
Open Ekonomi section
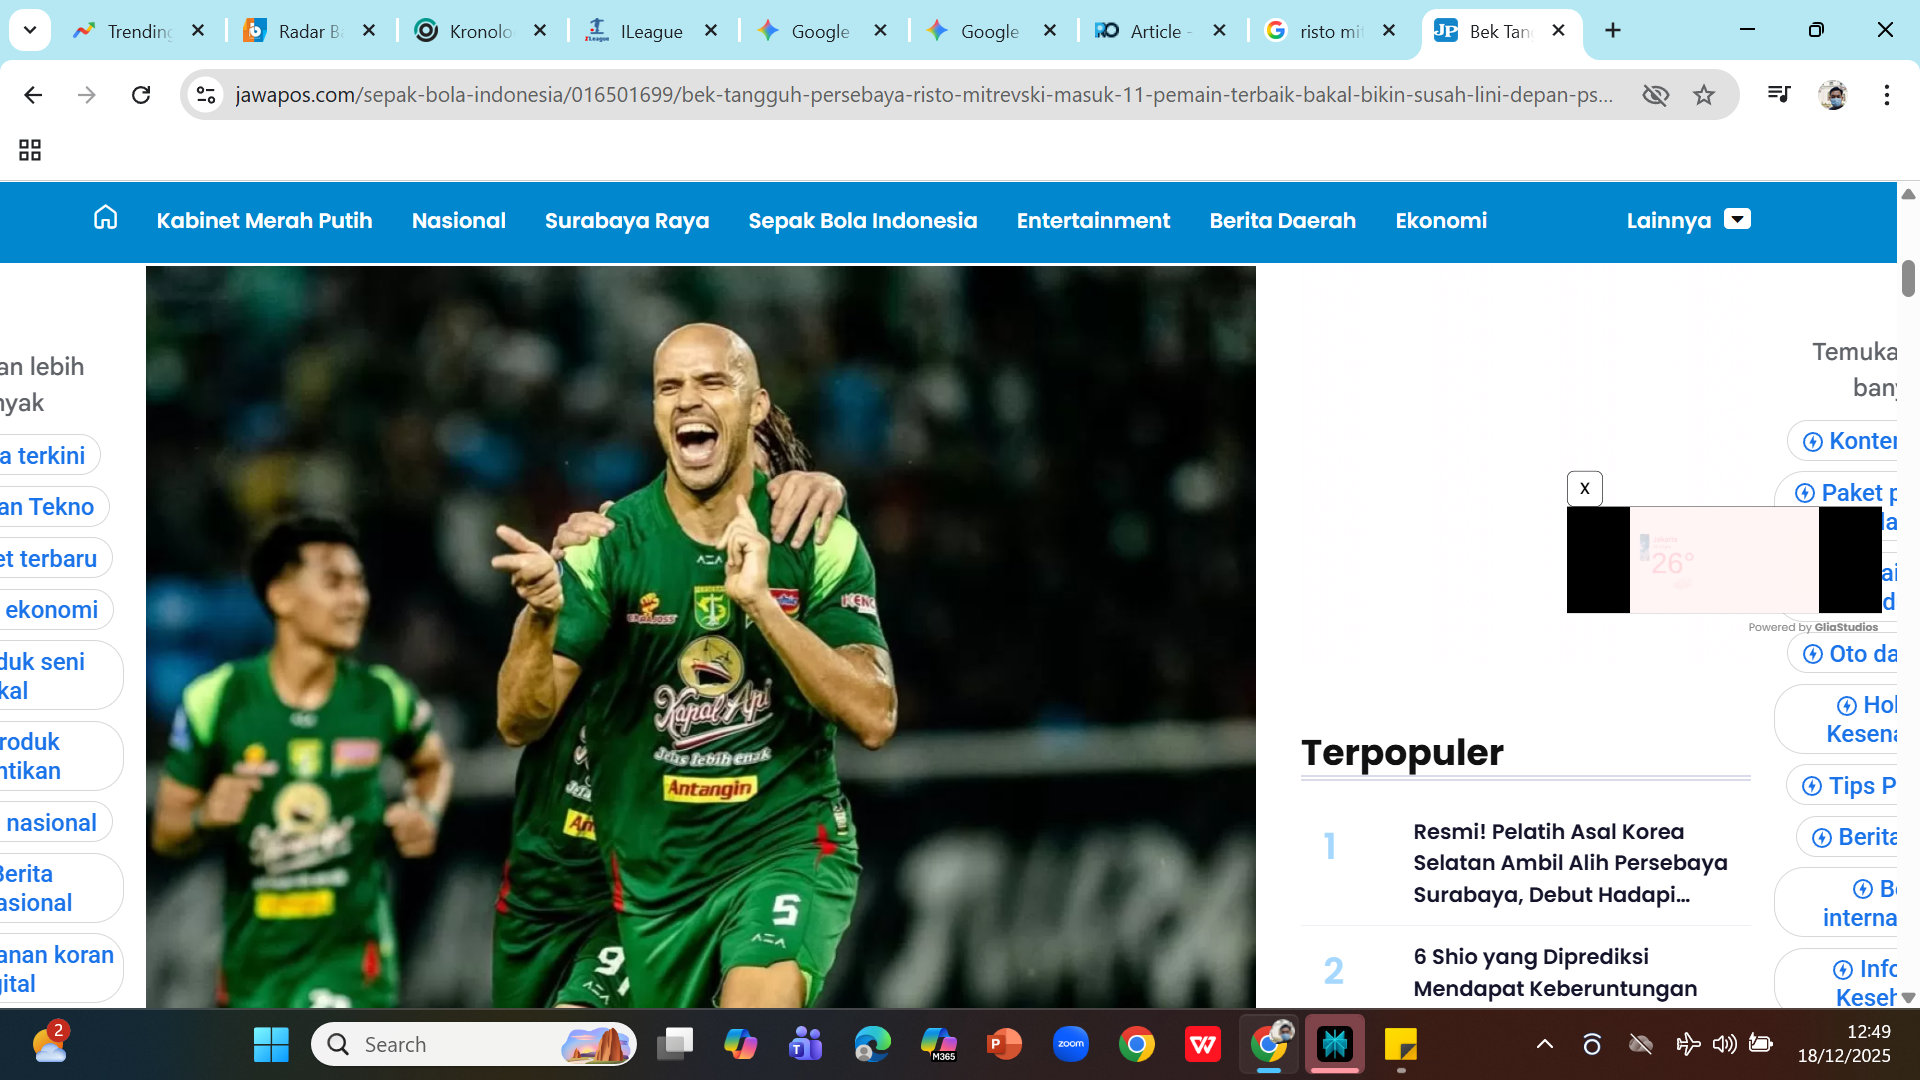pyautogui.click(x=1441, y=220)
